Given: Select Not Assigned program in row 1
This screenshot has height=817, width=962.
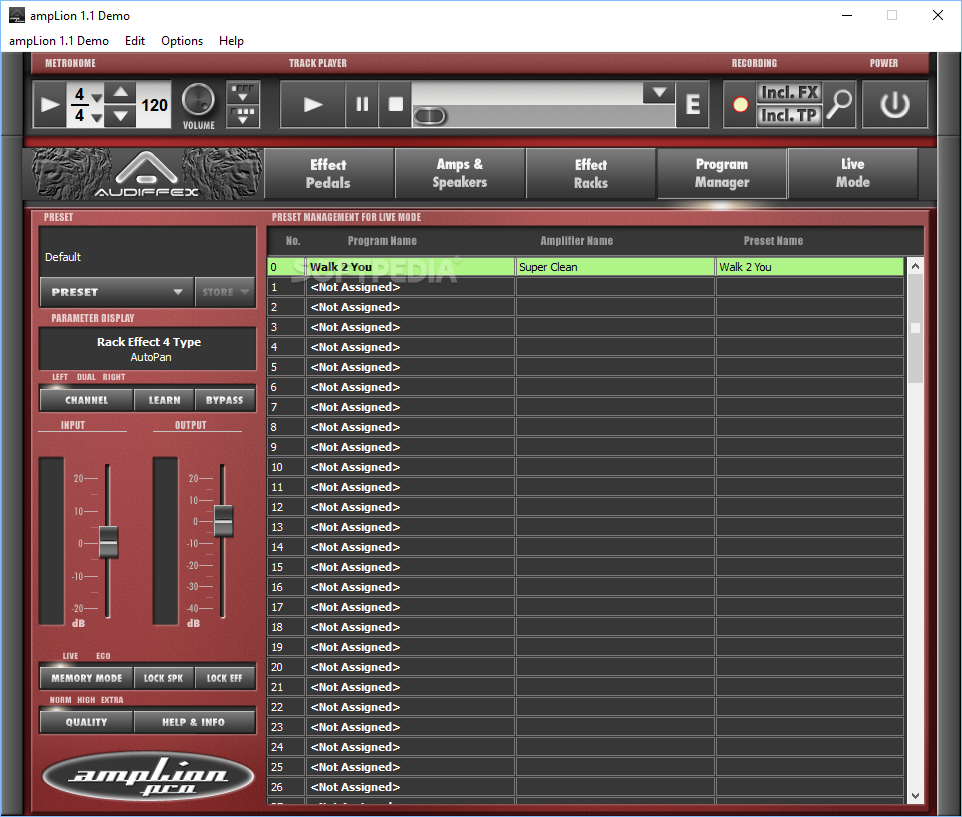Looking at the screenshot, I should pyautogui.click(x=410, y=287).
